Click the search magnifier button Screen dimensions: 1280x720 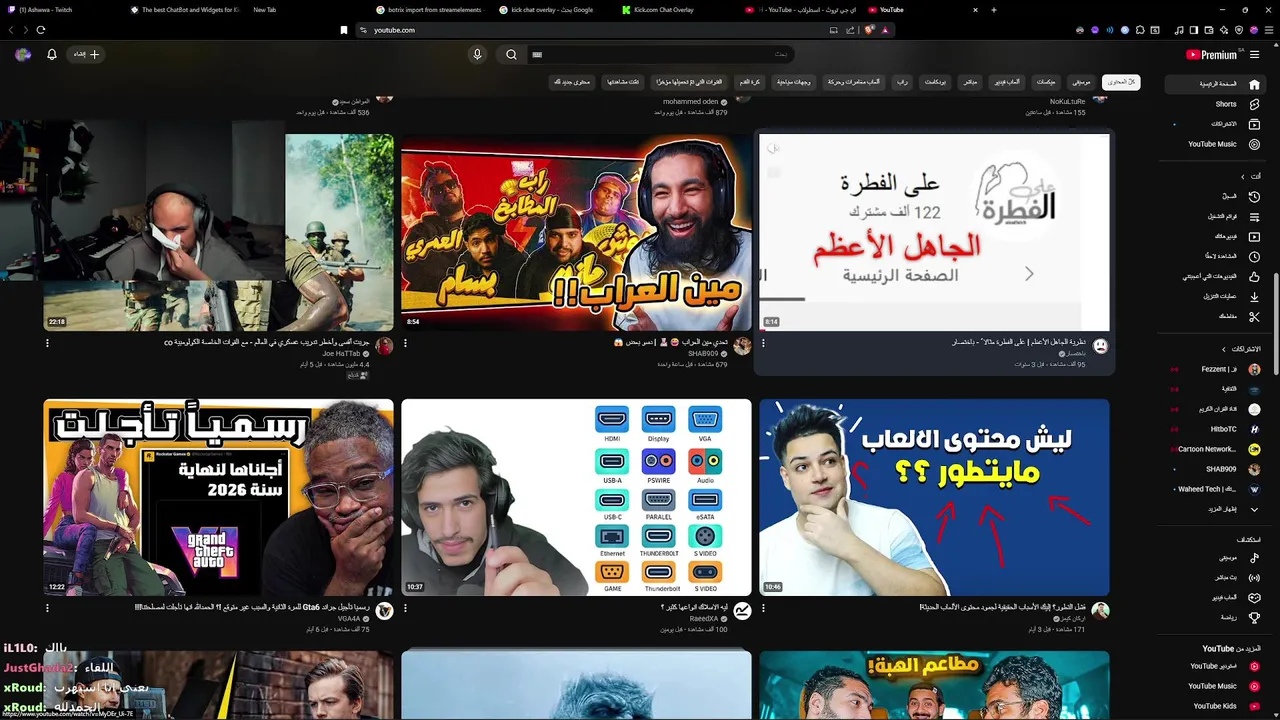point(511,55)
